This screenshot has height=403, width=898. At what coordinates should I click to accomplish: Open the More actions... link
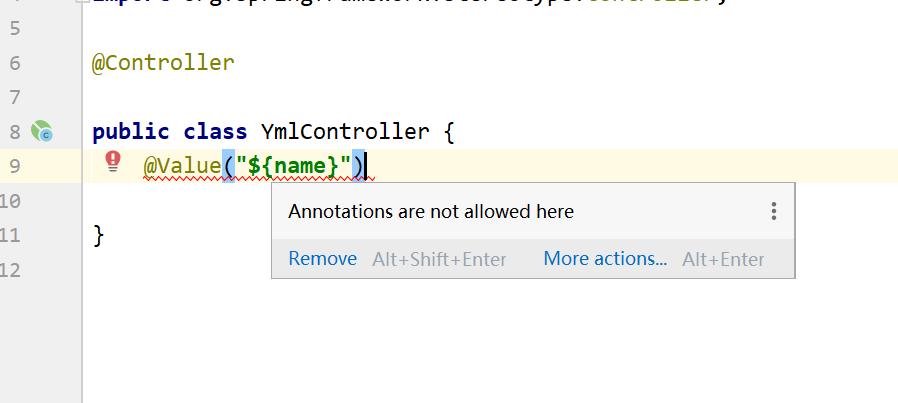[x=605, y=259]
